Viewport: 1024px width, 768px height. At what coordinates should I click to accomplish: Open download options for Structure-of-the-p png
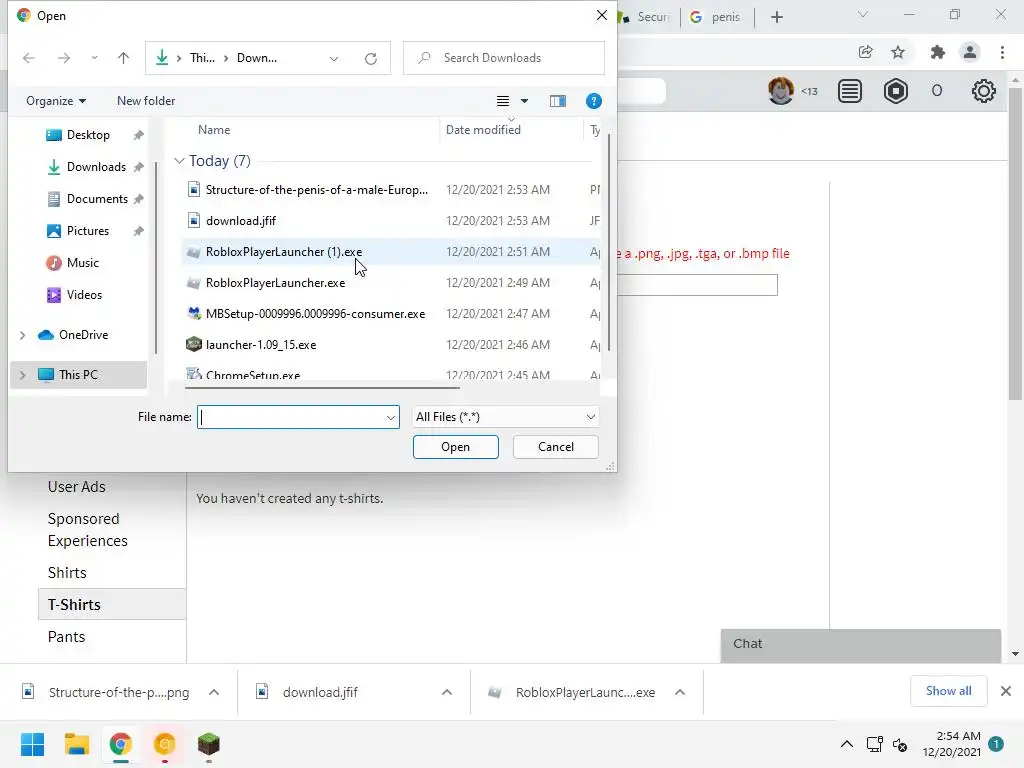point(214,692)
